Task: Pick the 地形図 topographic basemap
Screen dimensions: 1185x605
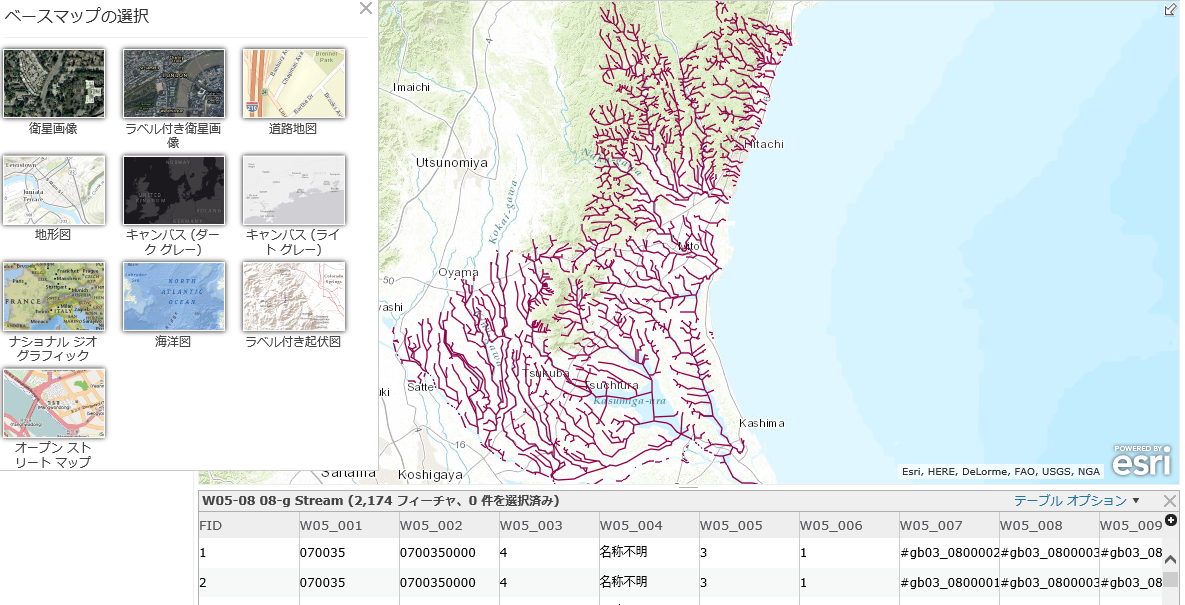Action: (54, 190)
